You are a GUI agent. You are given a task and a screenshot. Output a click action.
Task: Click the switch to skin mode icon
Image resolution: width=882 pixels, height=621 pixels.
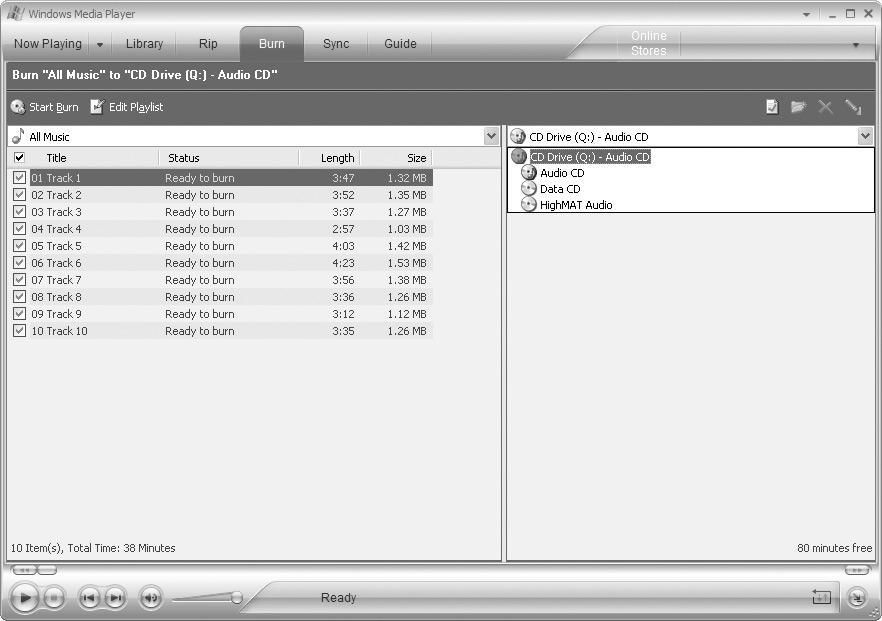click(857, 597)
